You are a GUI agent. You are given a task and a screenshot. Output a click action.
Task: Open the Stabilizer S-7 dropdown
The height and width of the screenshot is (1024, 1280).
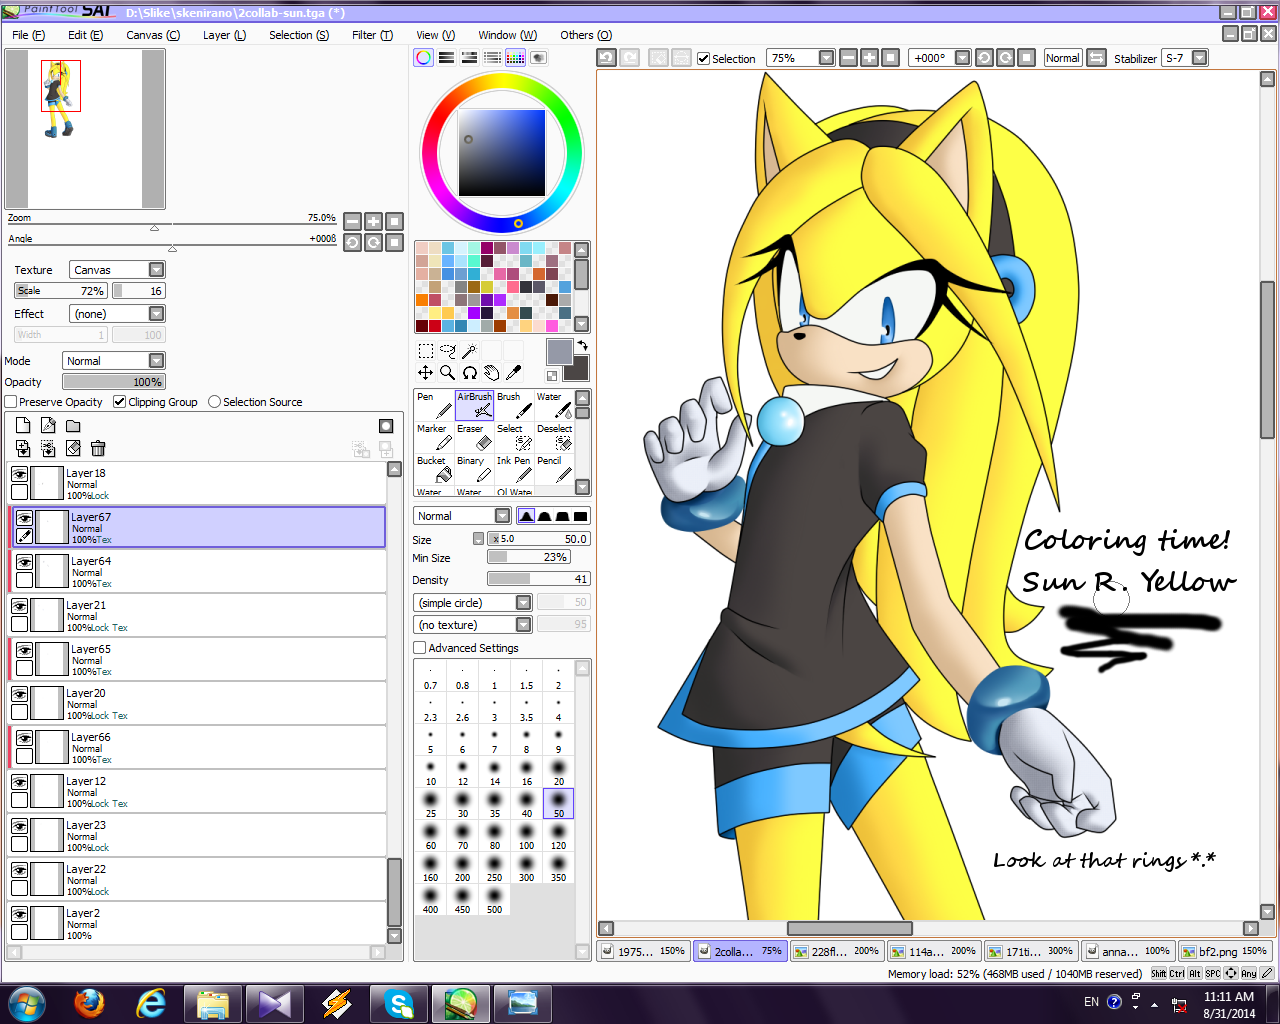(1185, 58)
